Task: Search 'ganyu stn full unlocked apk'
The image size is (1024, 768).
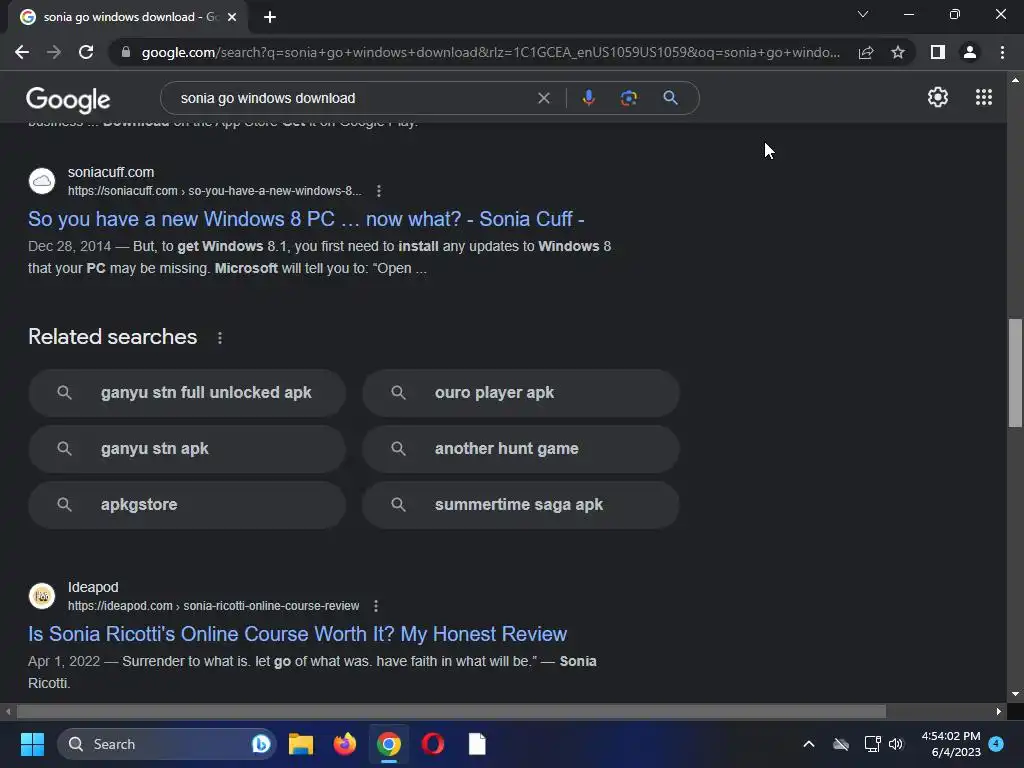Action: pos(187,392)
